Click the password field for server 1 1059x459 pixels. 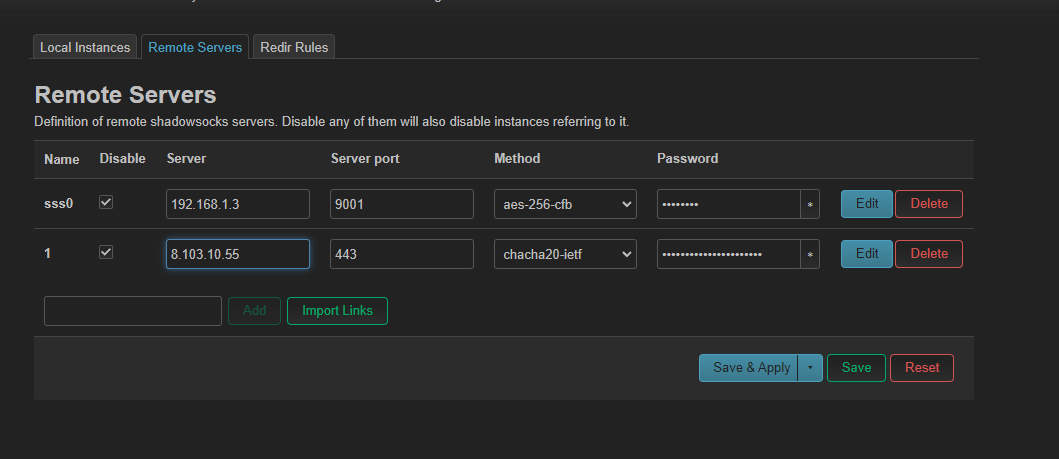[x=729, y=254]
